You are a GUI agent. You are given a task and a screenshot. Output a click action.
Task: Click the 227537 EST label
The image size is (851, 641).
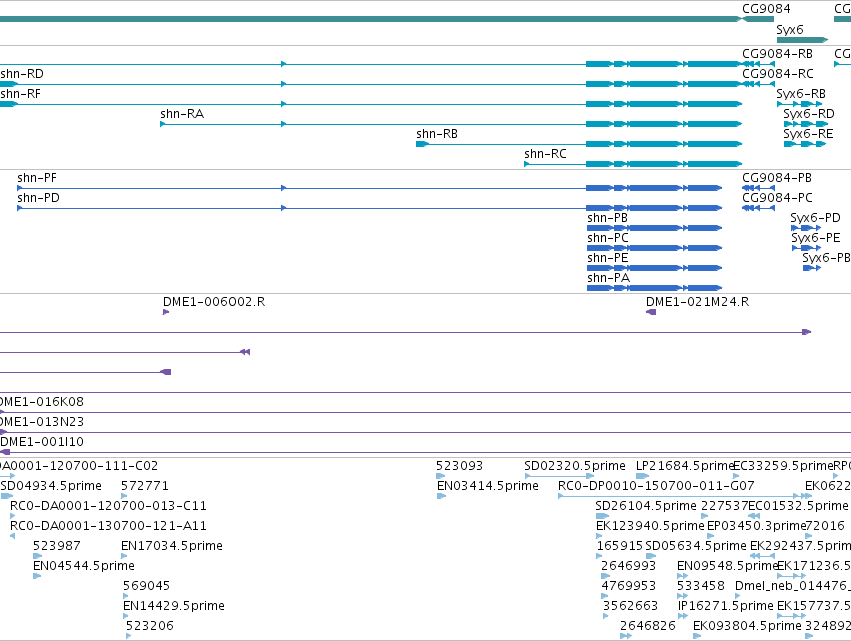tap(724, 506)
